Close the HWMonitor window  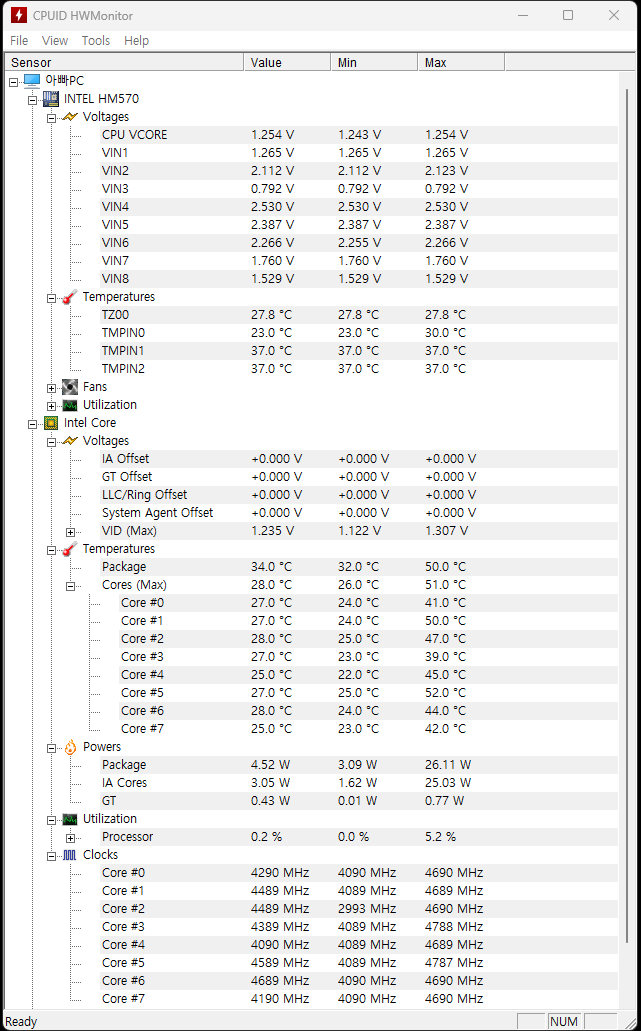(614, 15)
